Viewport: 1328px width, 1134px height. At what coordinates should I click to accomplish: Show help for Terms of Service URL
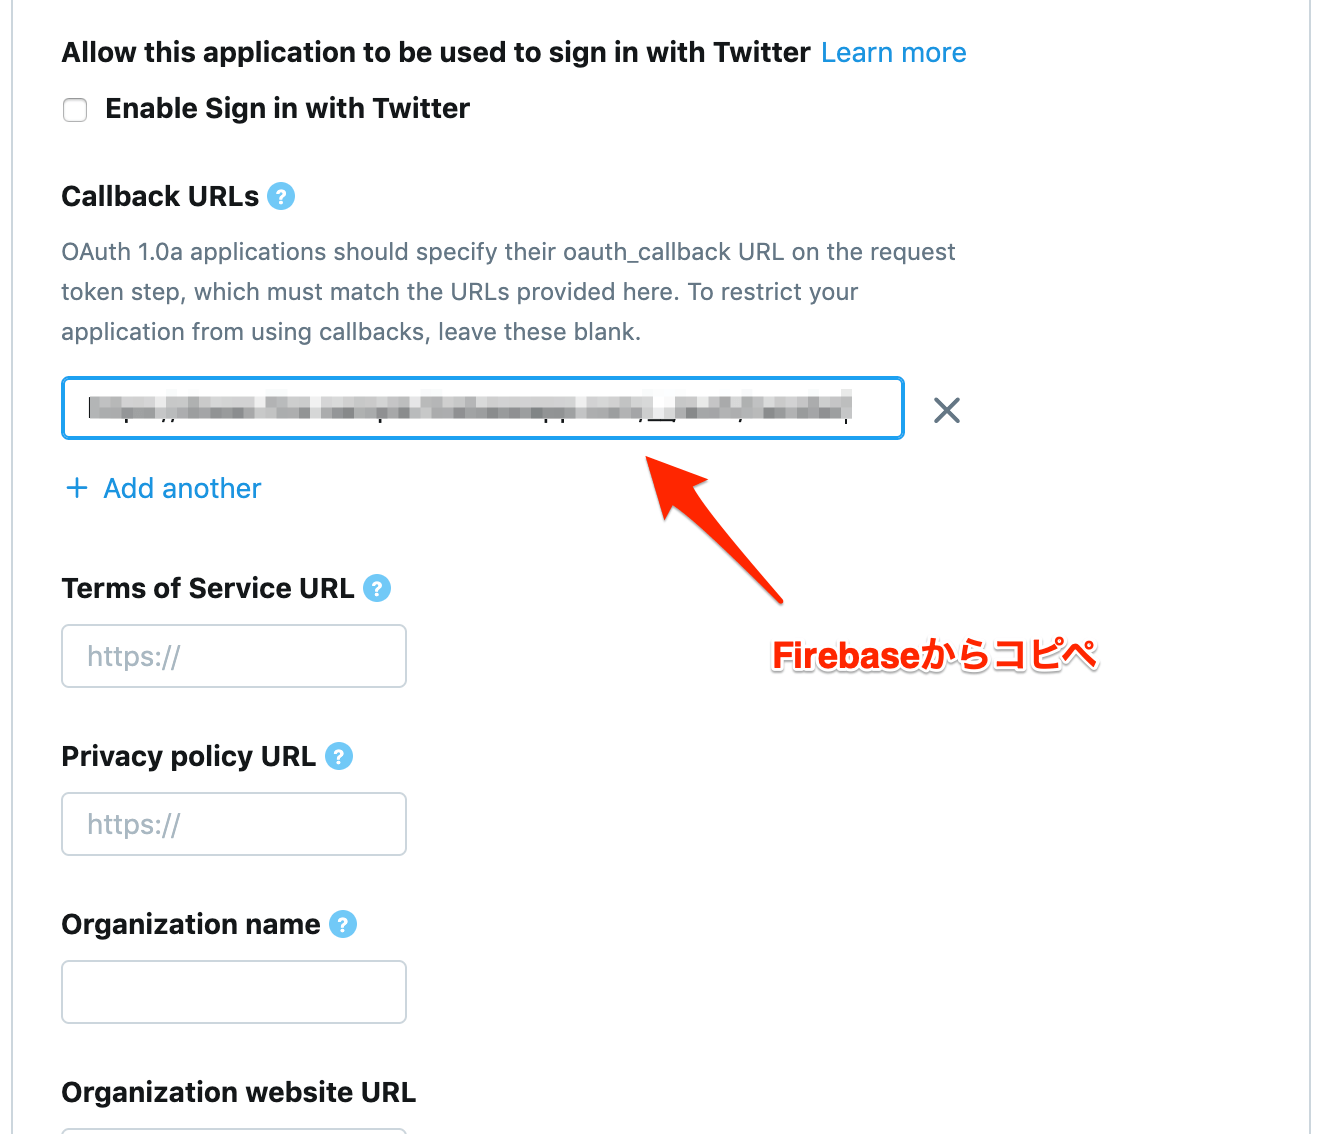click(377, 588)
